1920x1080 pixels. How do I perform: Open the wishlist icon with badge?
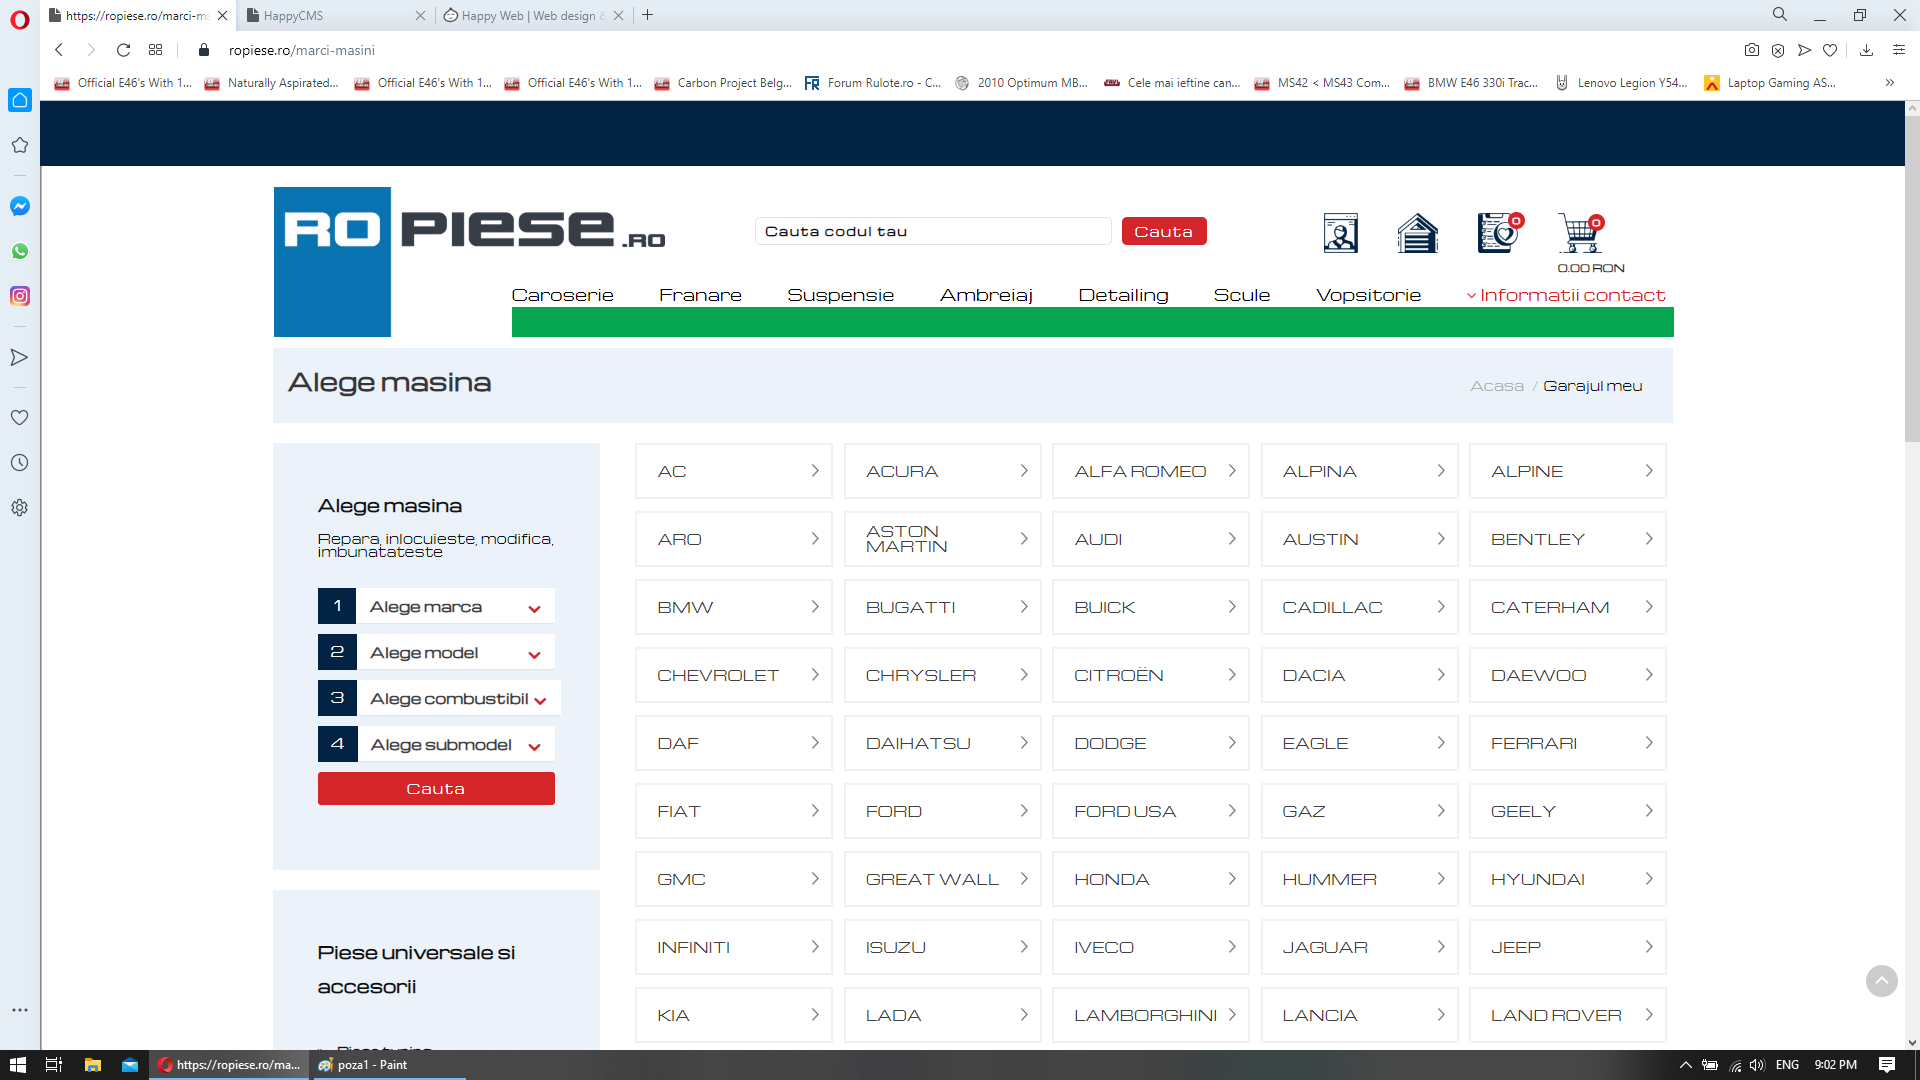click(1500, 232)
